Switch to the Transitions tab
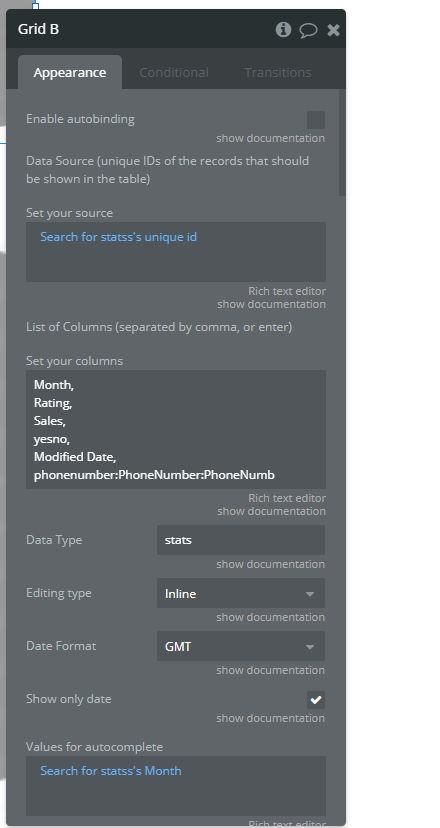The width and height of the screenshot is (440, 828). coord(278,72)
